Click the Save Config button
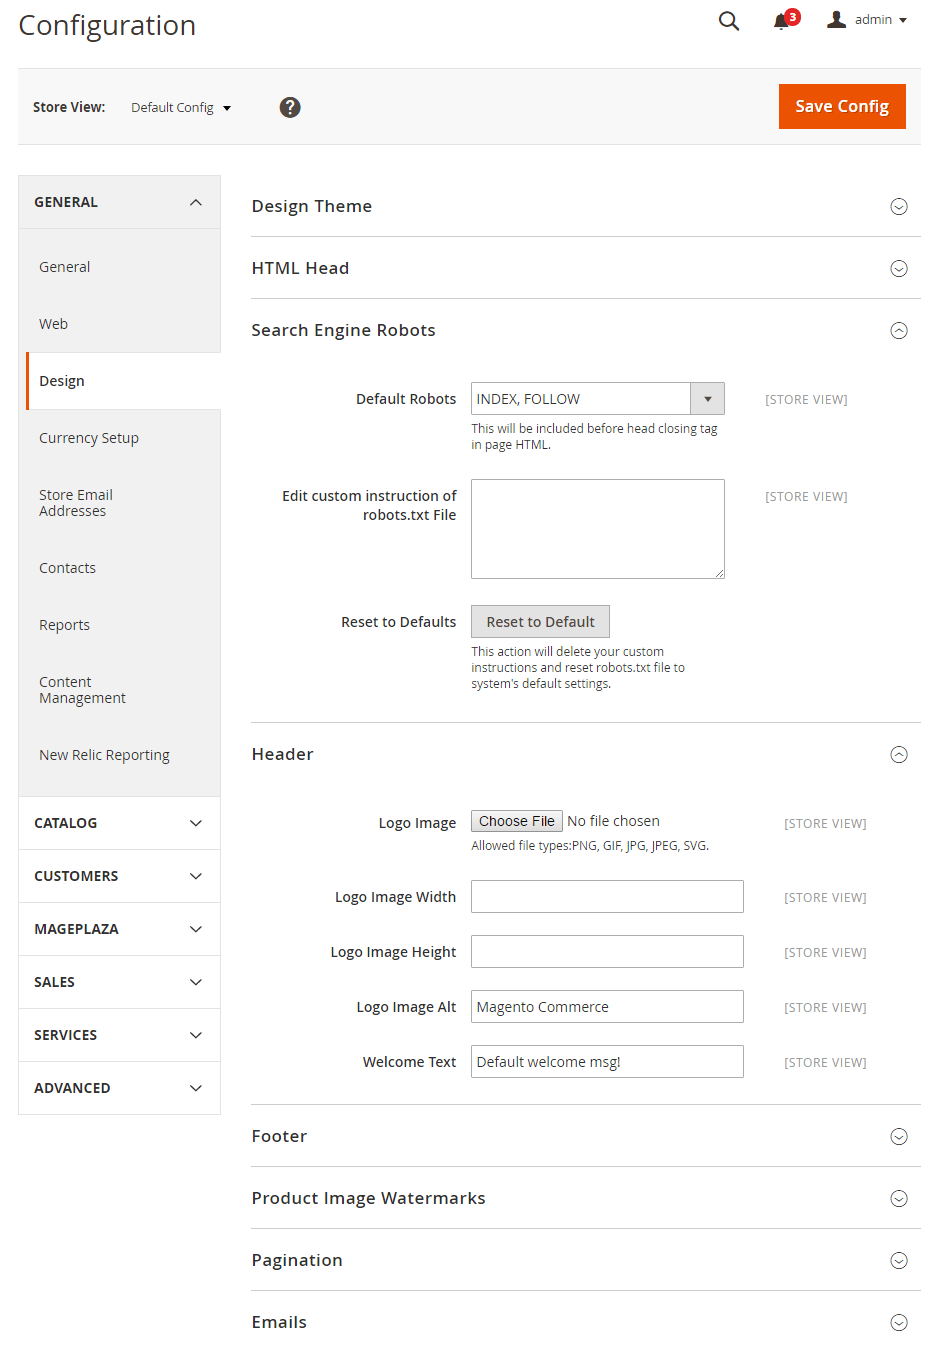Screen dimensions: 938x1346 [x=842, y=106]
